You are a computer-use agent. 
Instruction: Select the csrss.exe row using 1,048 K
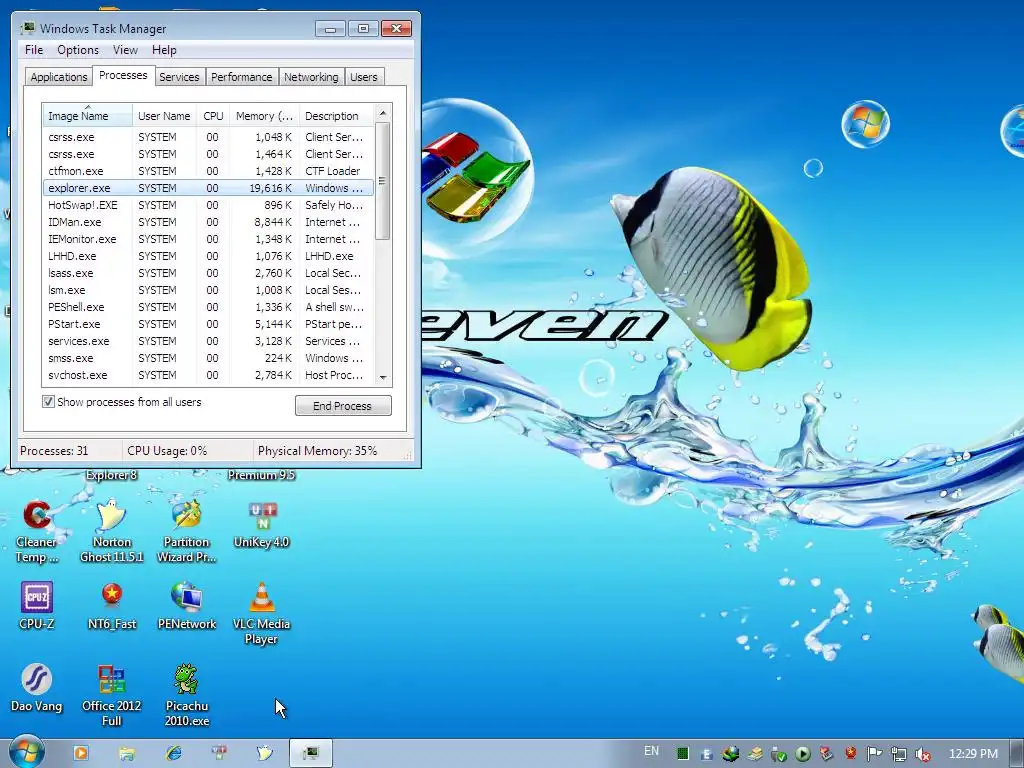pyautogui.click(x=208, y=137)
